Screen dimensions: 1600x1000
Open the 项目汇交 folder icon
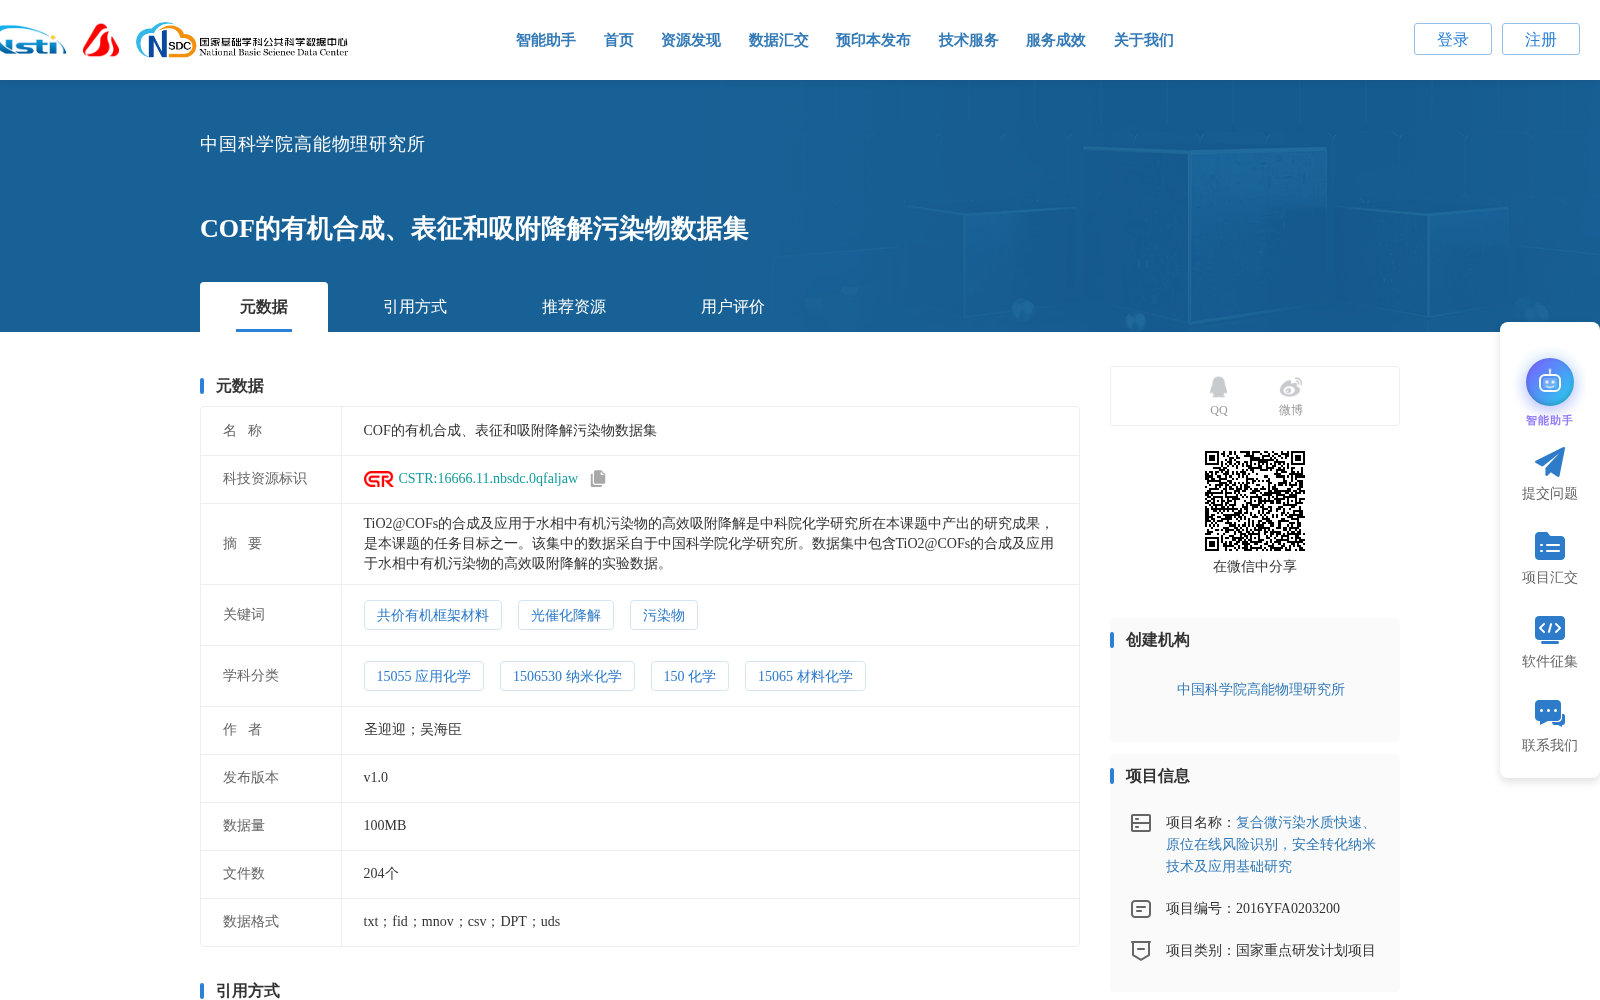(x=1549, y=546)
